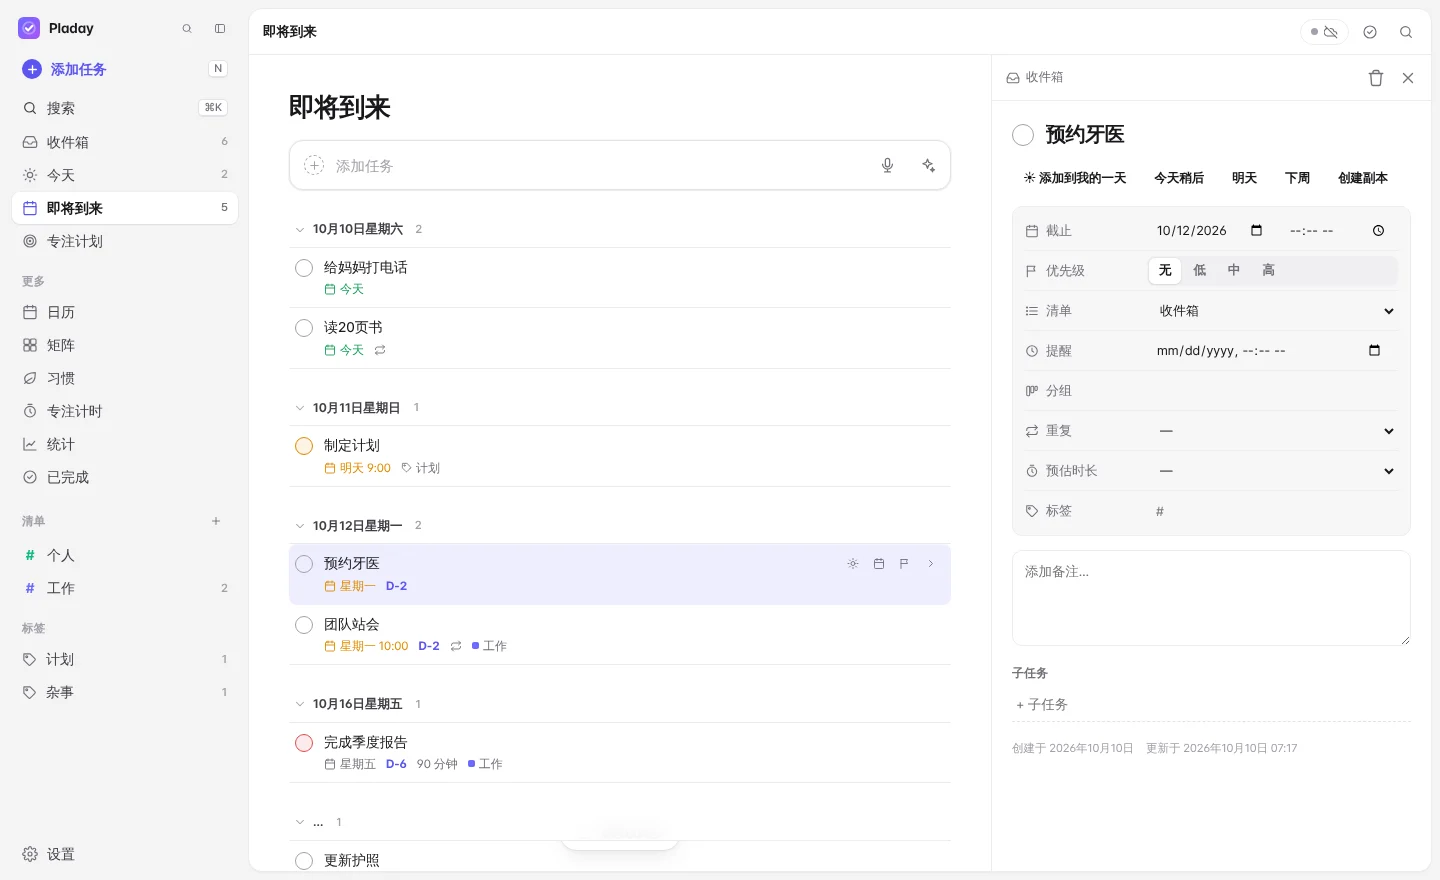Open the chevron arrow on 预约牙医 row

point(931,564)
